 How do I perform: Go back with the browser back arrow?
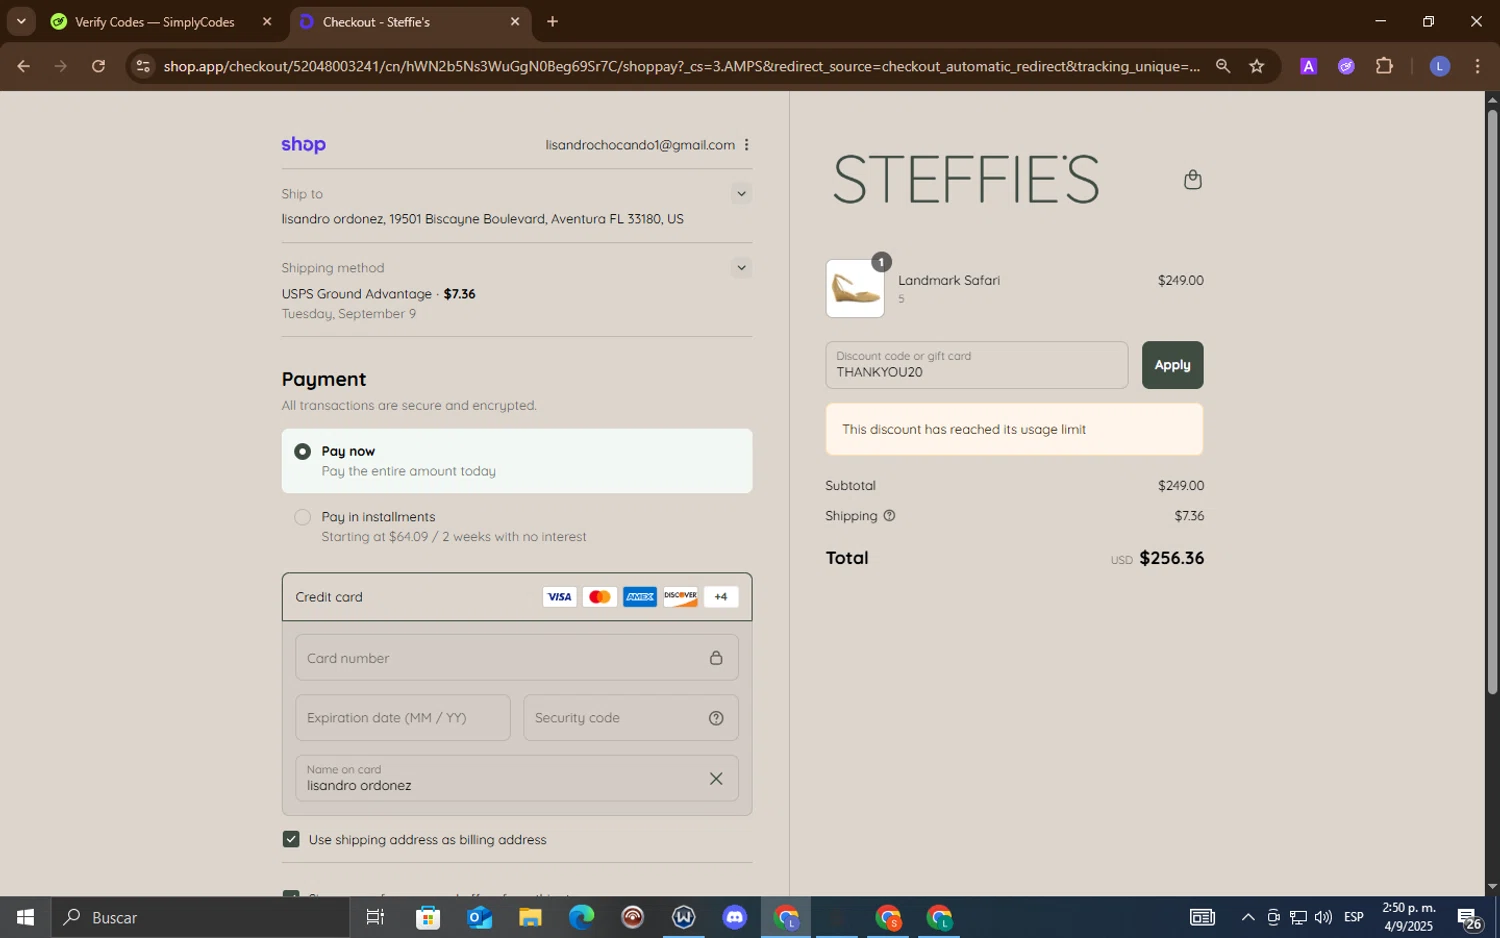coord(23,66)
